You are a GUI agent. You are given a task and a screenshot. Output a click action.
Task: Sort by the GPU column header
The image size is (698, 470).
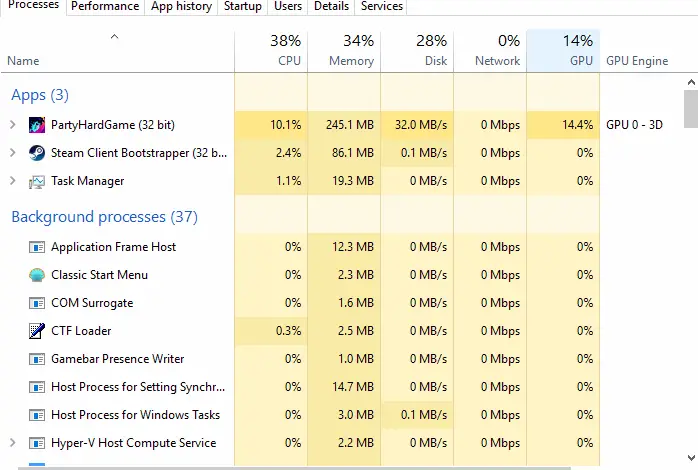[563, 51]
